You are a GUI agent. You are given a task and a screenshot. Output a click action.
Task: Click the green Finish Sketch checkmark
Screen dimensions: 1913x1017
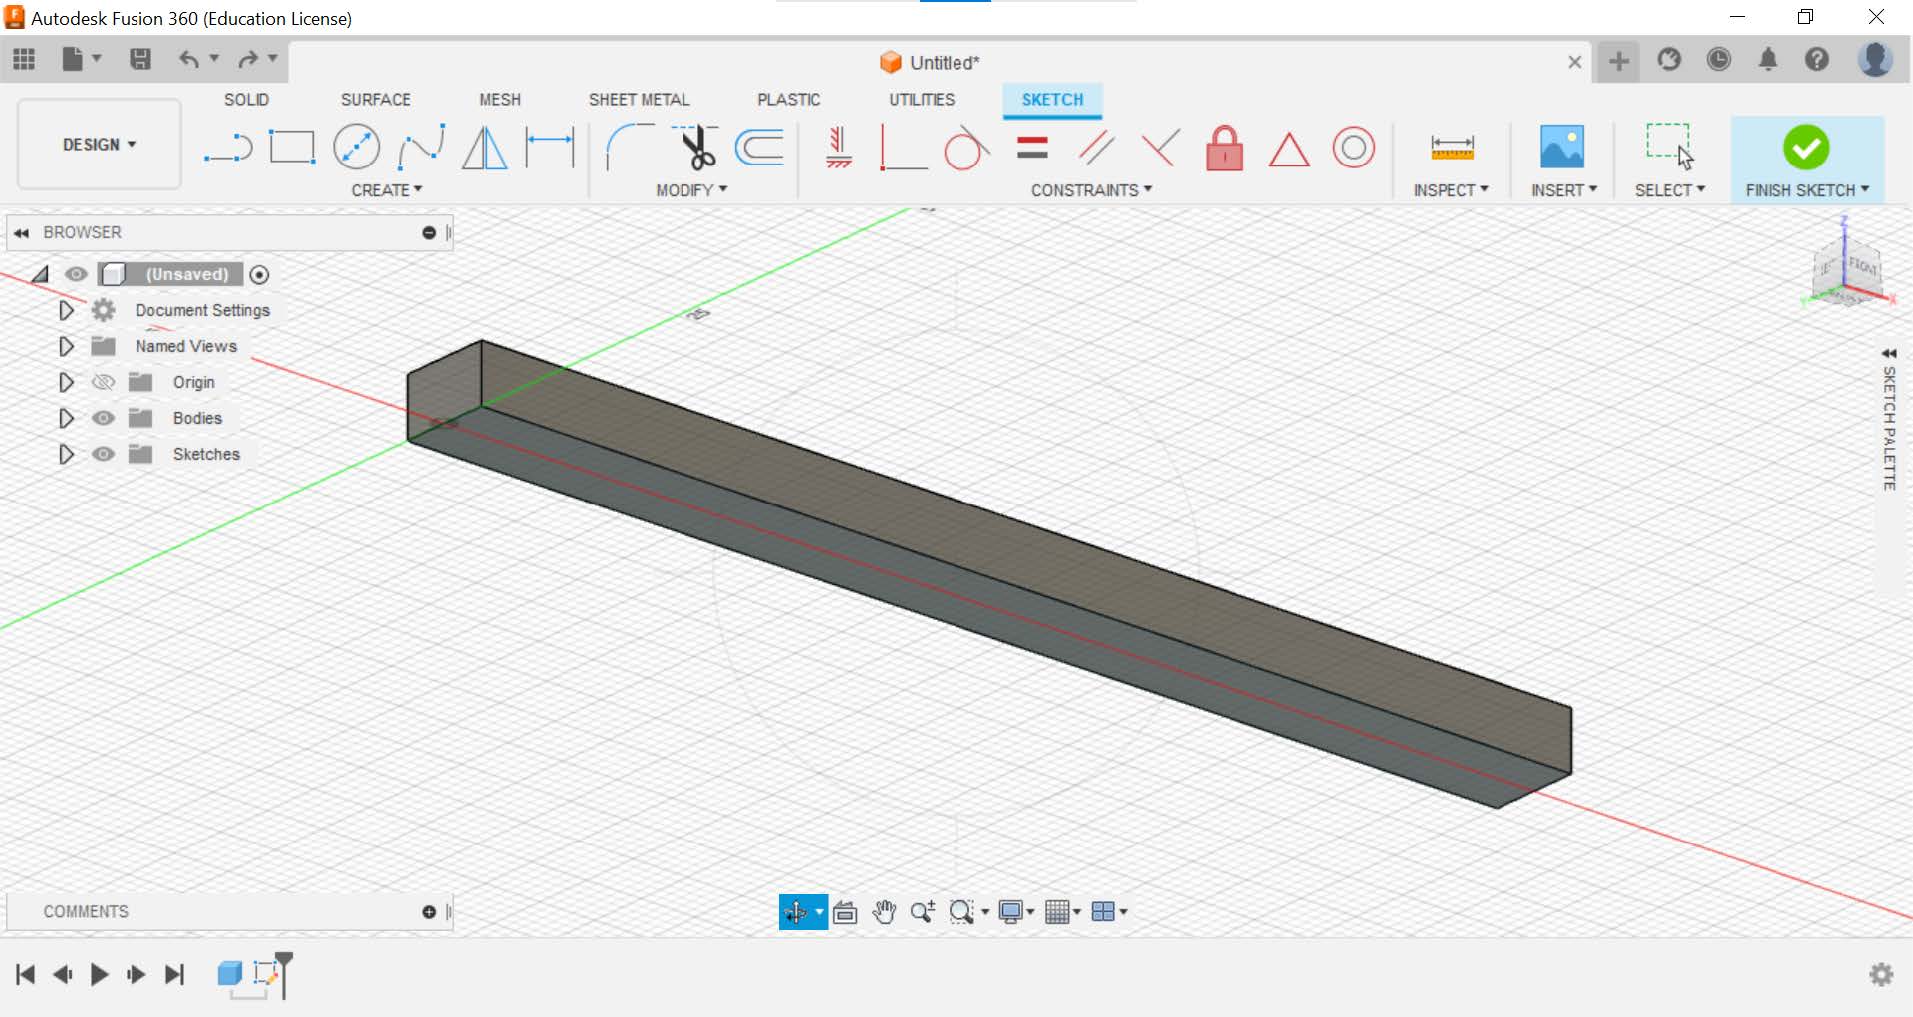[1806, 148]
